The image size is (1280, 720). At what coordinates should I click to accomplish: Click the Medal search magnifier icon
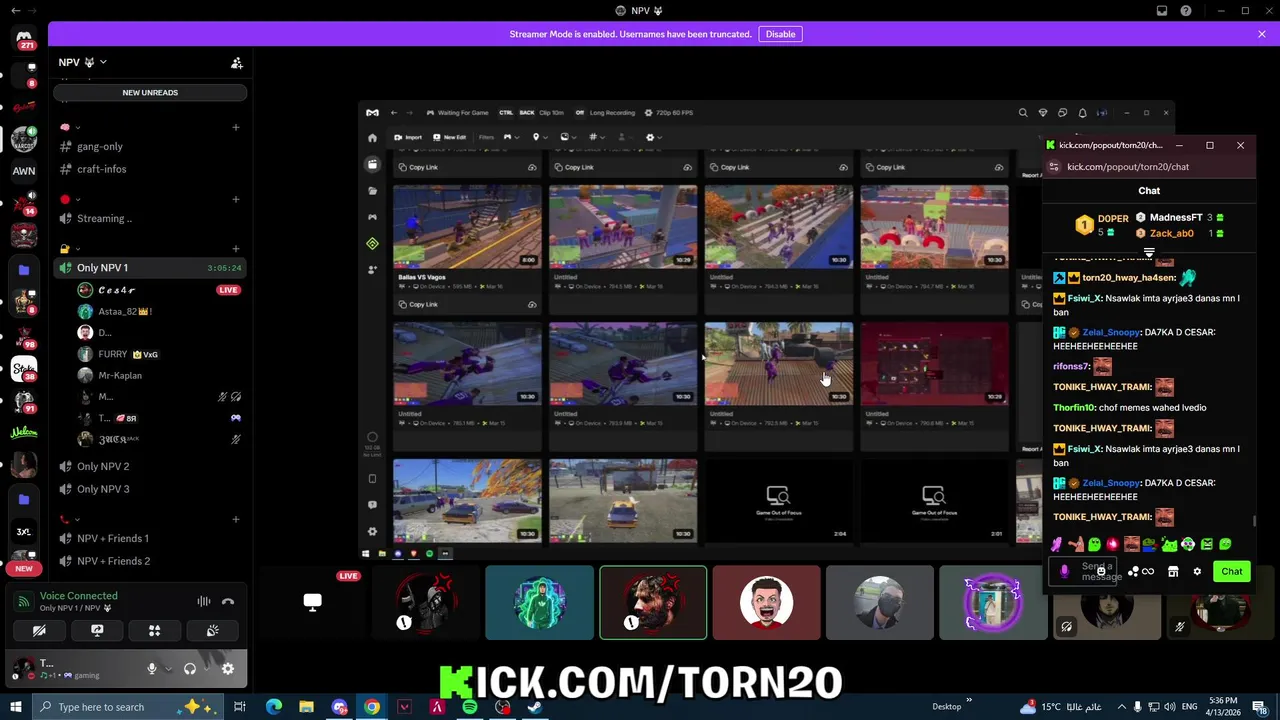point(1023,113)
